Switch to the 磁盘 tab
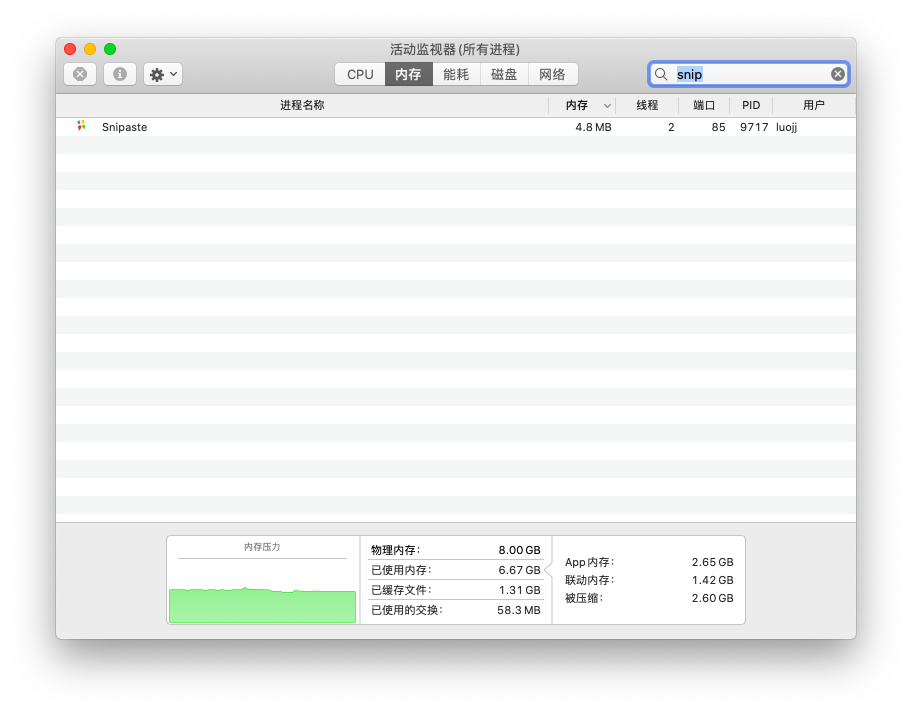The width and height of the screenshot is (912, 713). 503,73
